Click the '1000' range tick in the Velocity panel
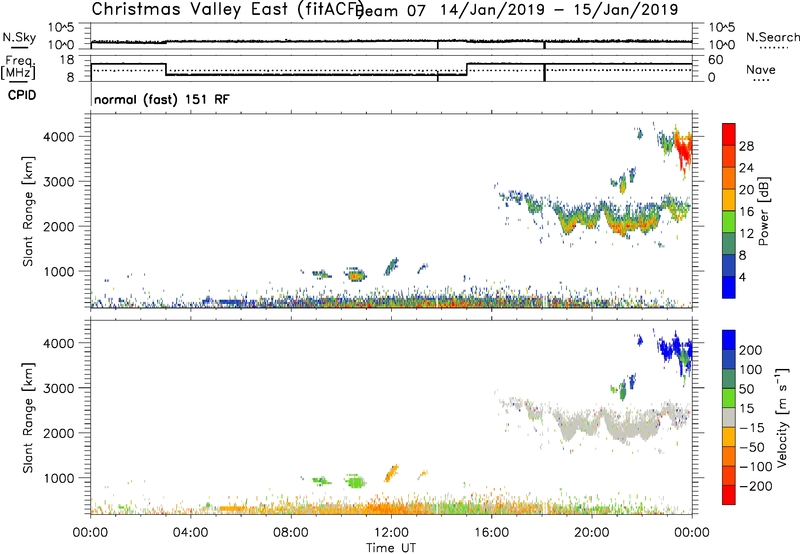This screenshot has width=800, height=554. (x=58, y=478)
